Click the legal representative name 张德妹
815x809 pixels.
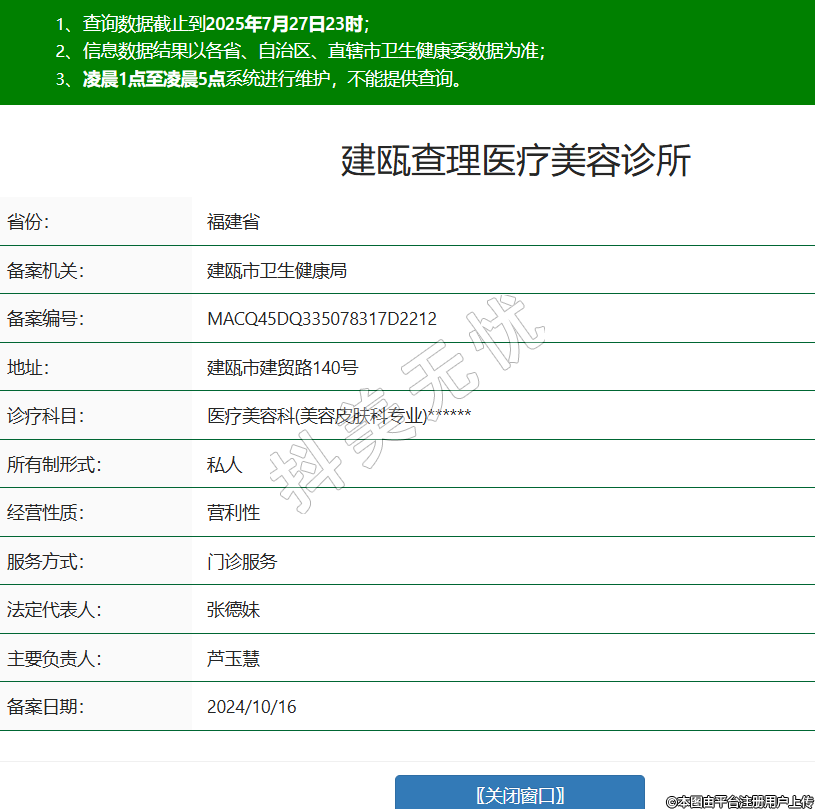click(233, 609)
